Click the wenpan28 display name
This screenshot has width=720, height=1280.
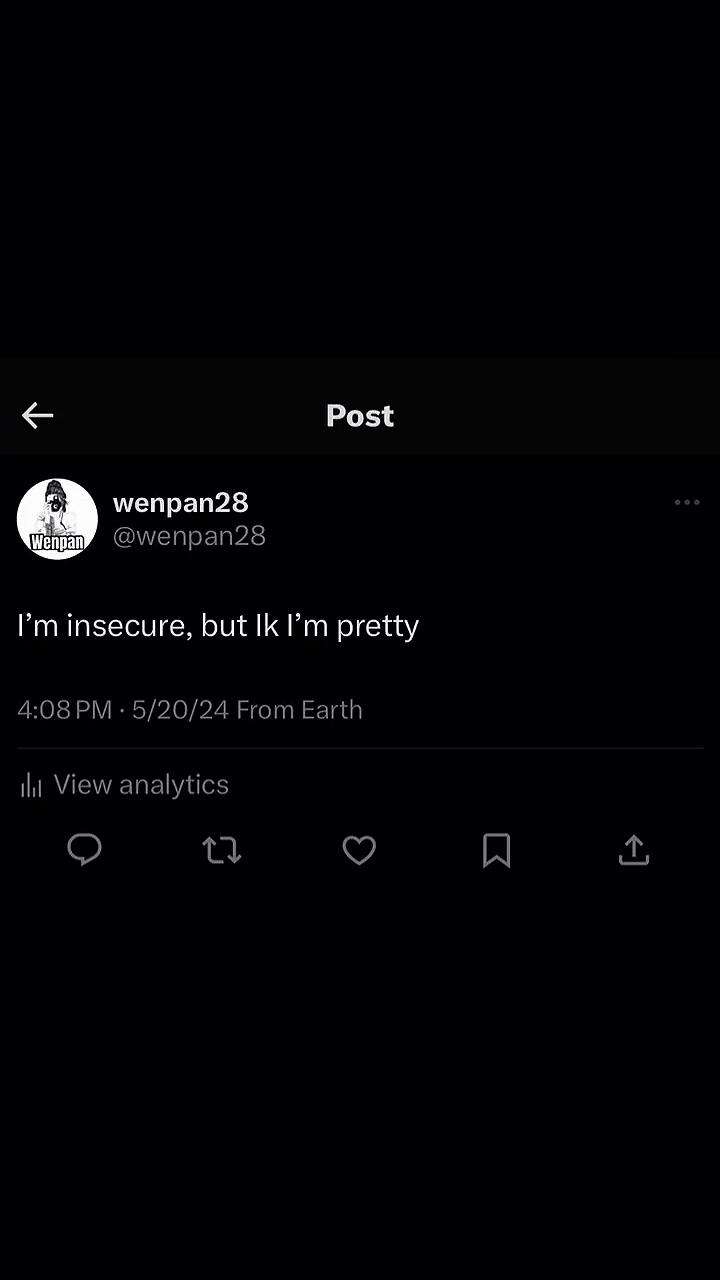click(x=180, y=502)
